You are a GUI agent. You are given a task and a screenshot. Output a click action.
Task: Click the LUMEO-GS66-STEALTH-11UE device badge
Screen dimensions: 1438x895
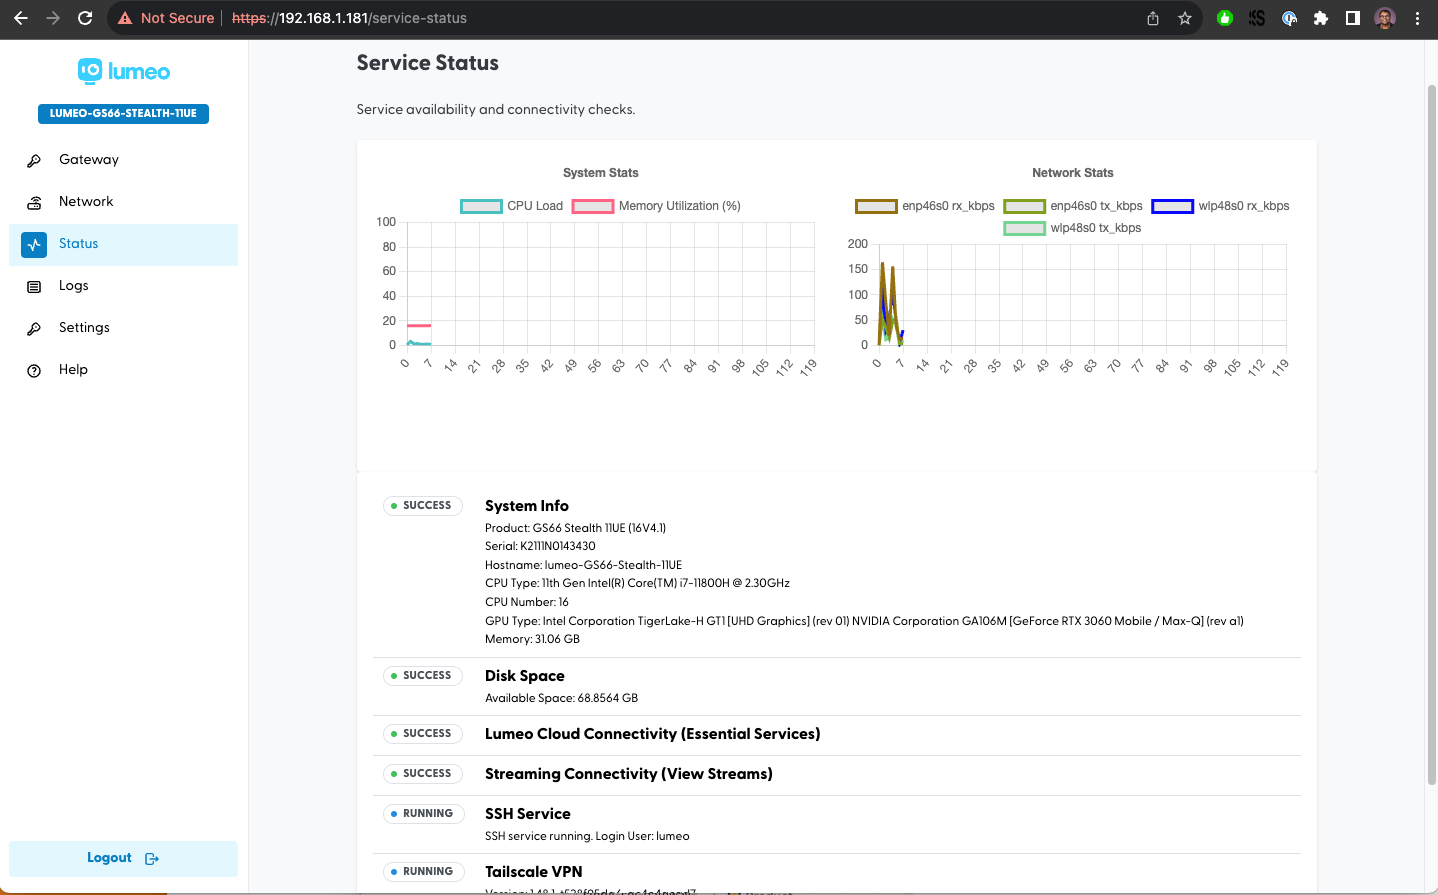pyautogui.click(x=123, y=114)
